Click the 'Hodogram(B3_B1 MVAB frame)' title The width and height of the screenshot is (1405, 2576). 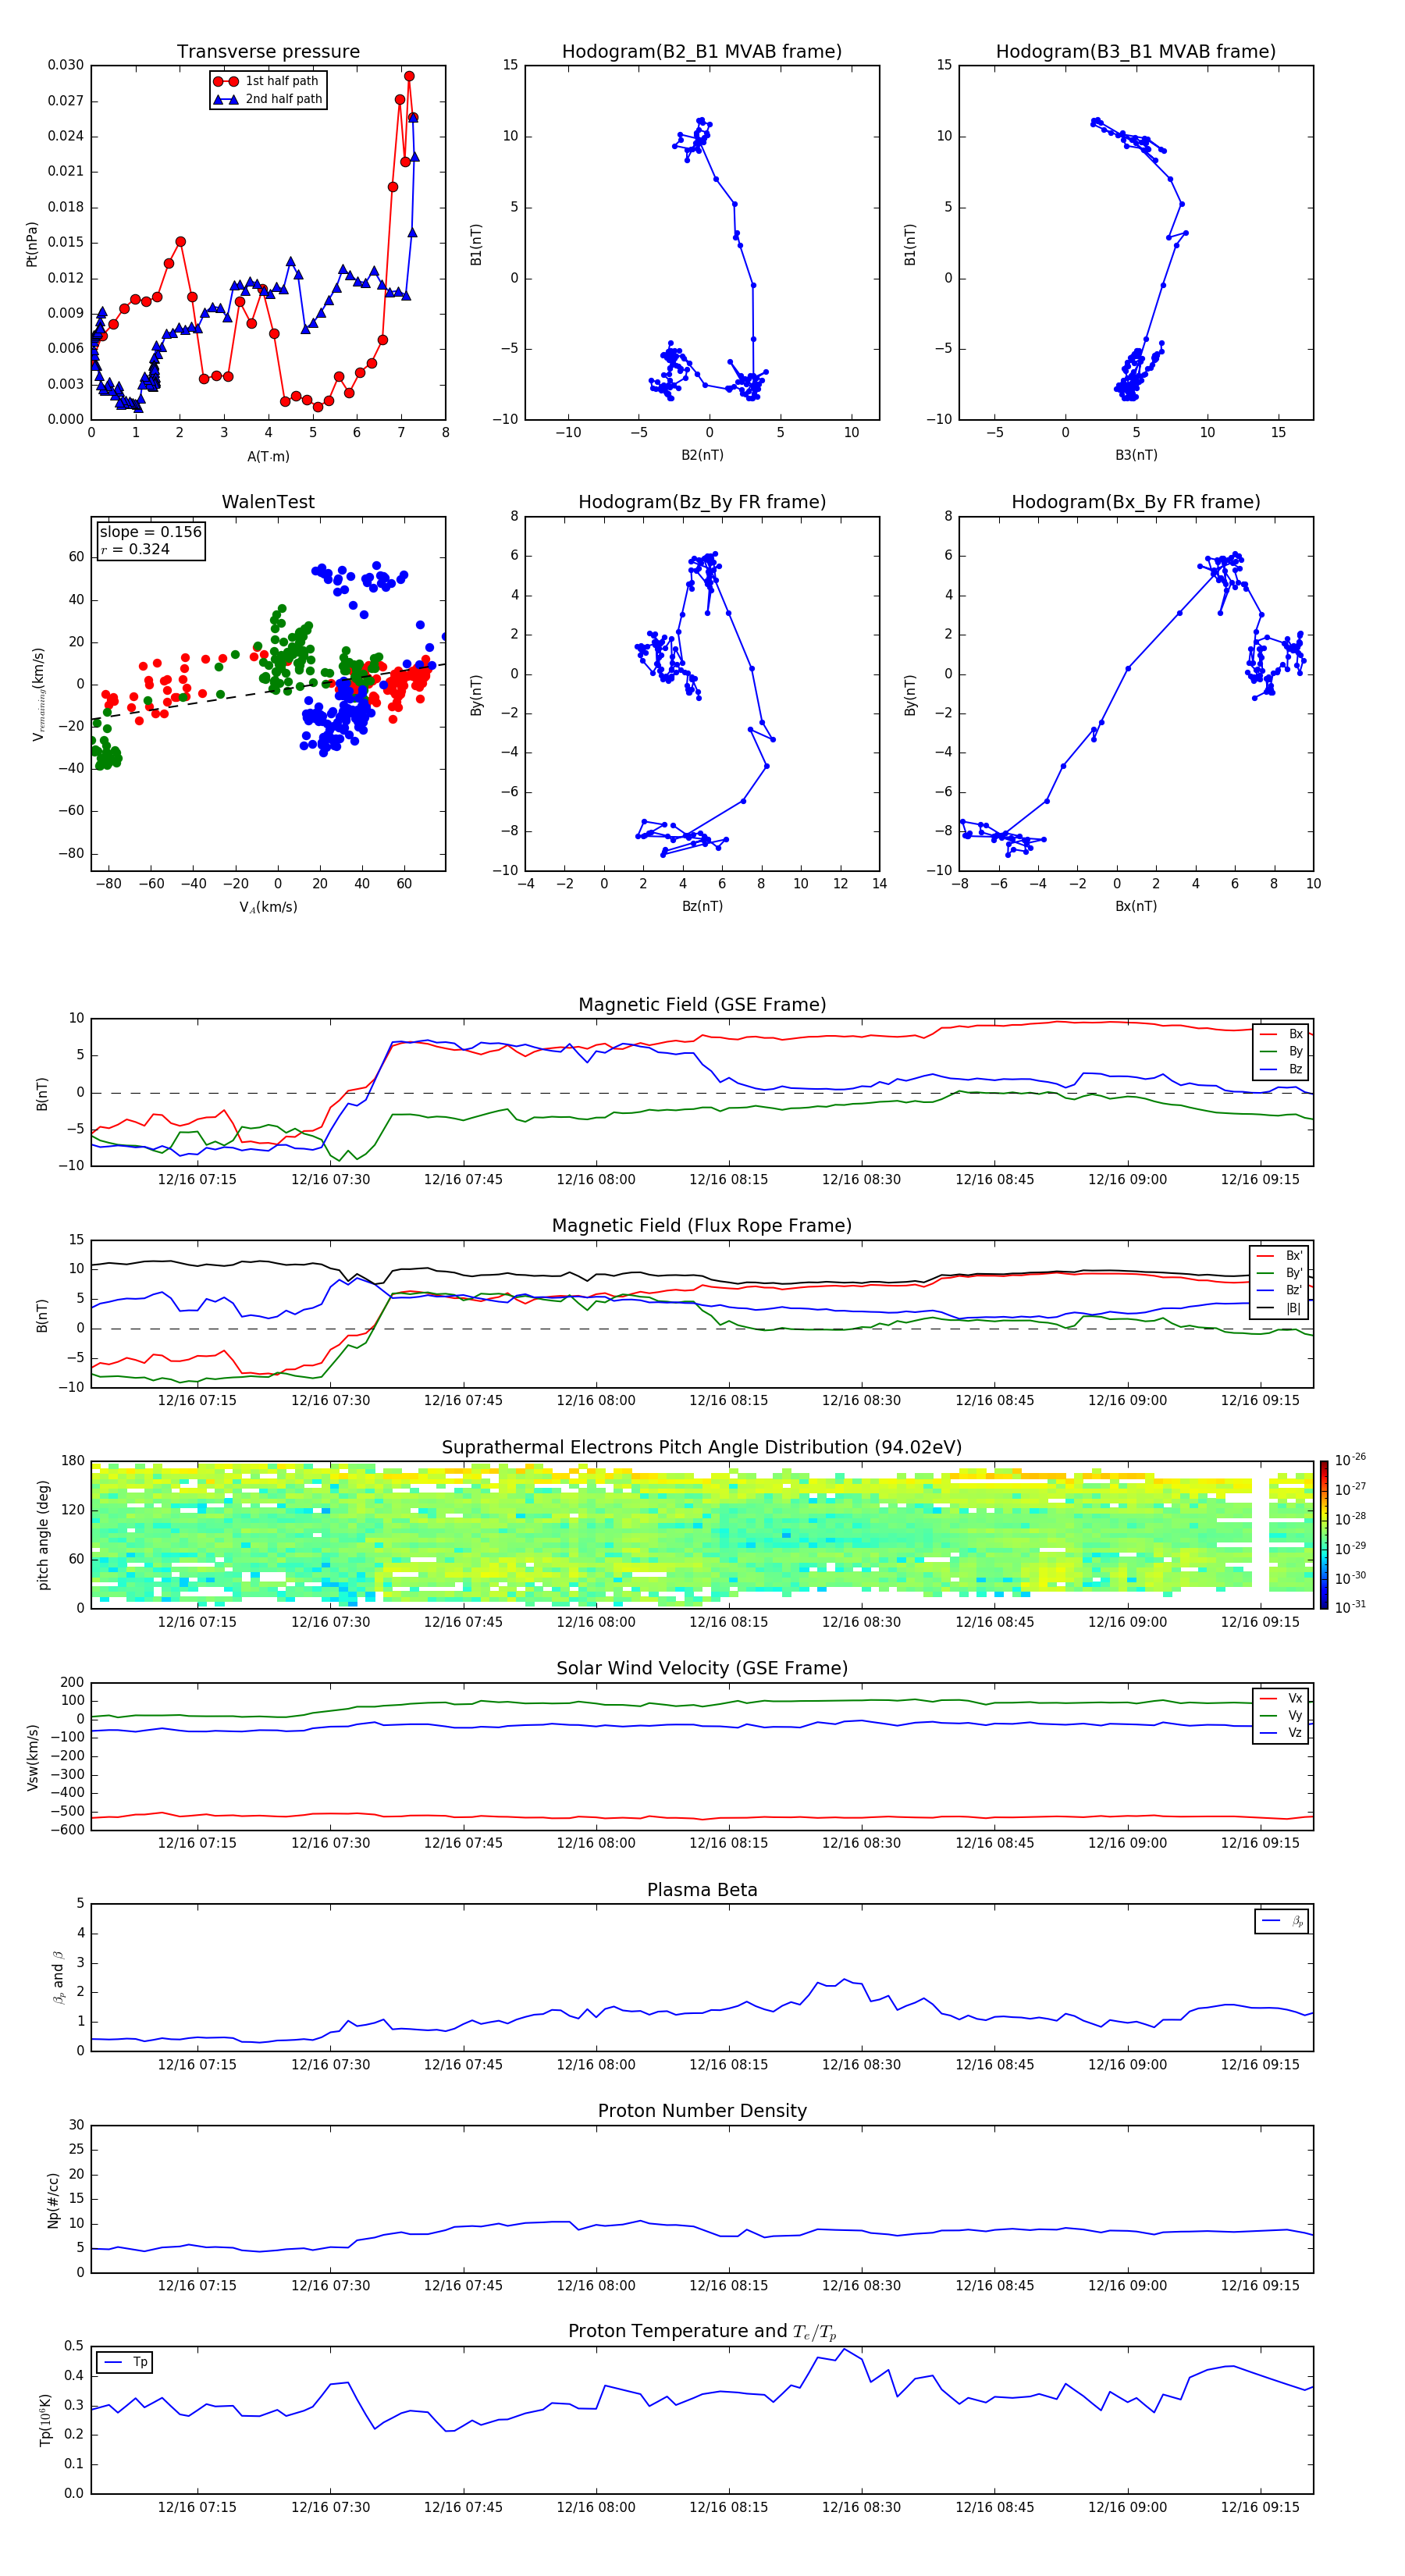click(x=1136, y=52)
